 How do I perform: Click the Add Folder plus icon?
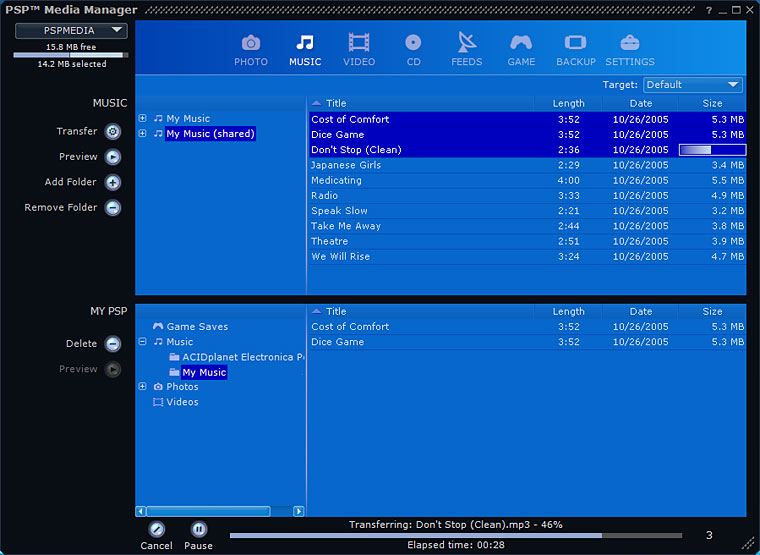tap(113, 183)
